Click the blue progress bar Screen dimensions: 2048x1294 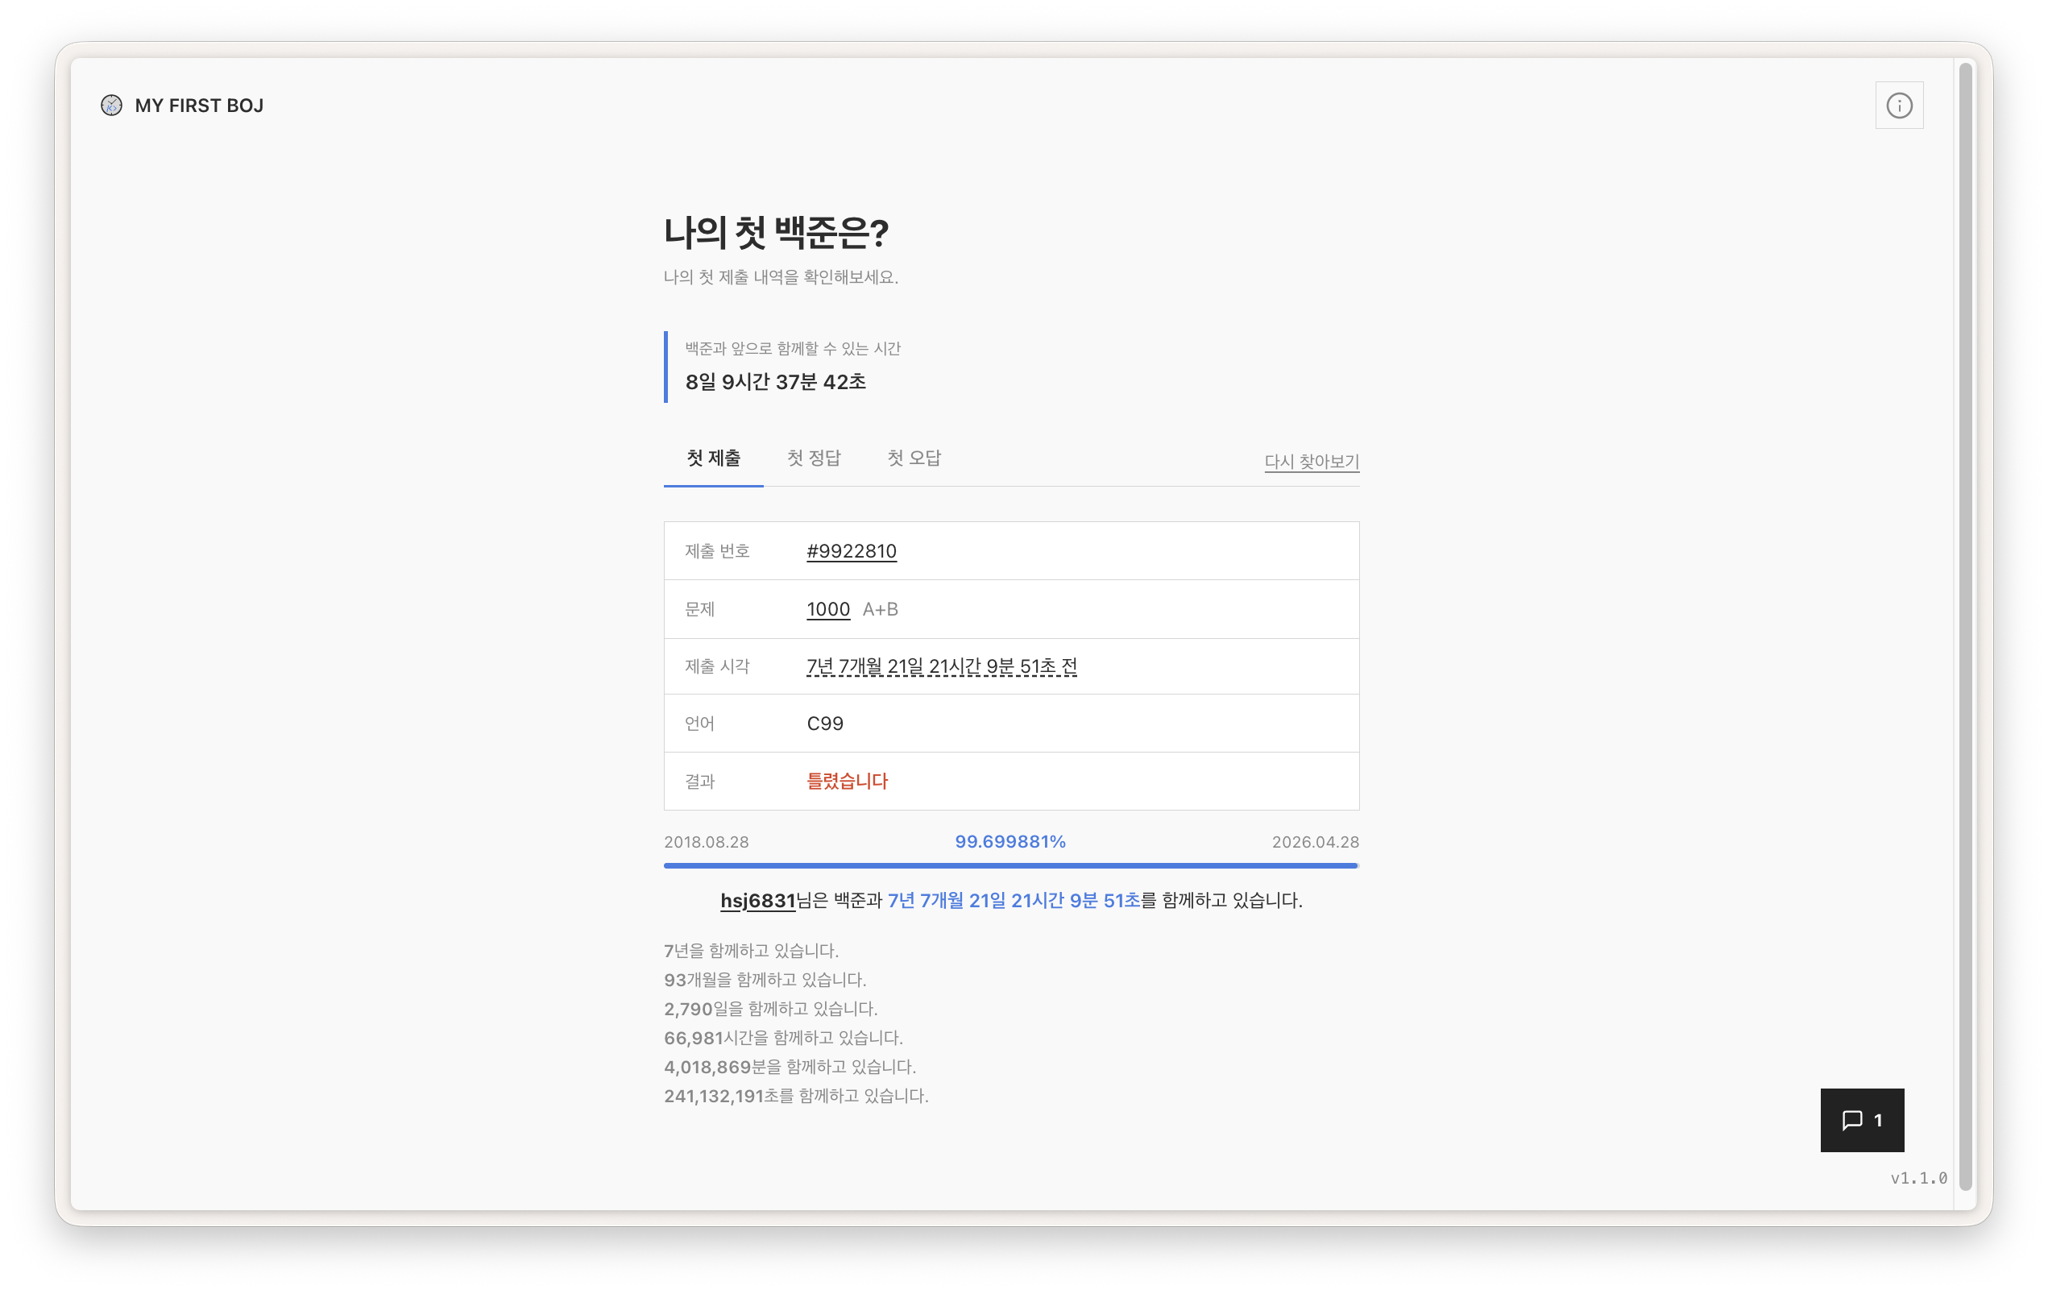(1010, 865)
